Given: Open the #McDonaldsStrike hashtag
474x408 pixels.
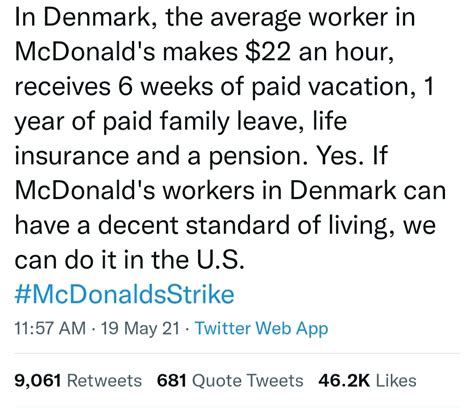Looking at the screenshot, I should [124, 294].
